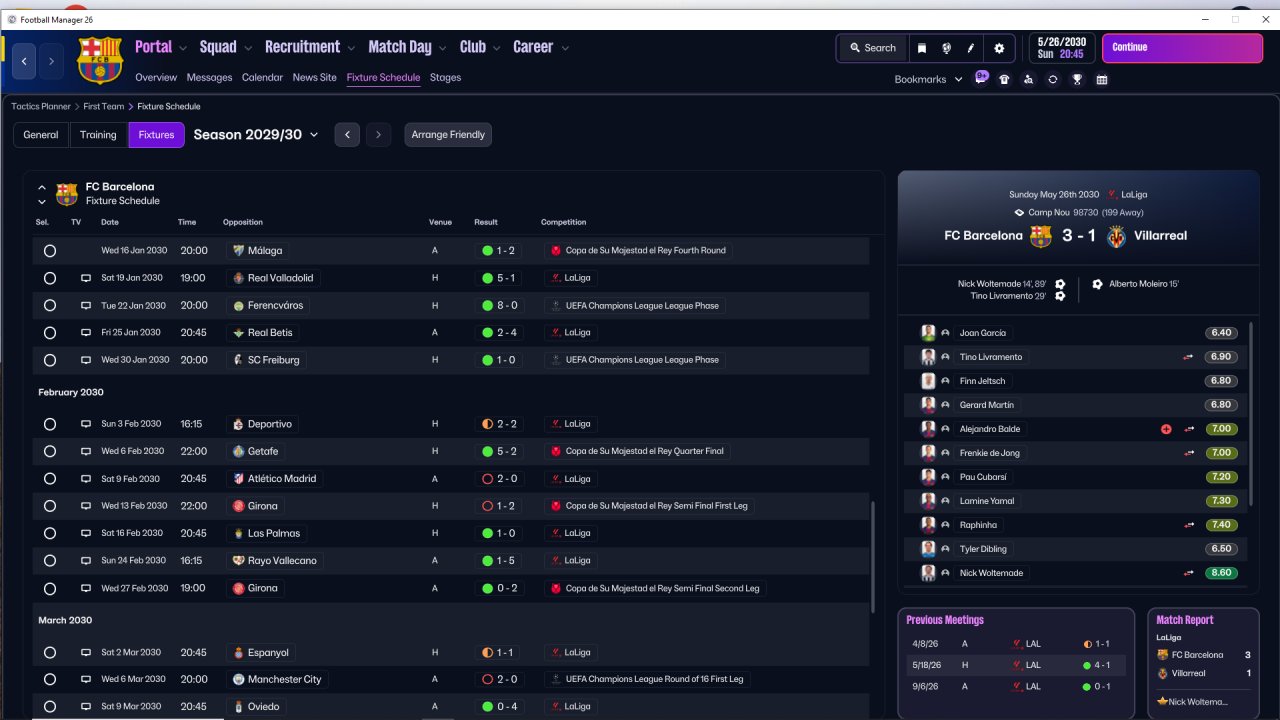This screenshot has height=720, width=1280.
Task: Switch to the Training tab
Action: click(x=98, y=135)
